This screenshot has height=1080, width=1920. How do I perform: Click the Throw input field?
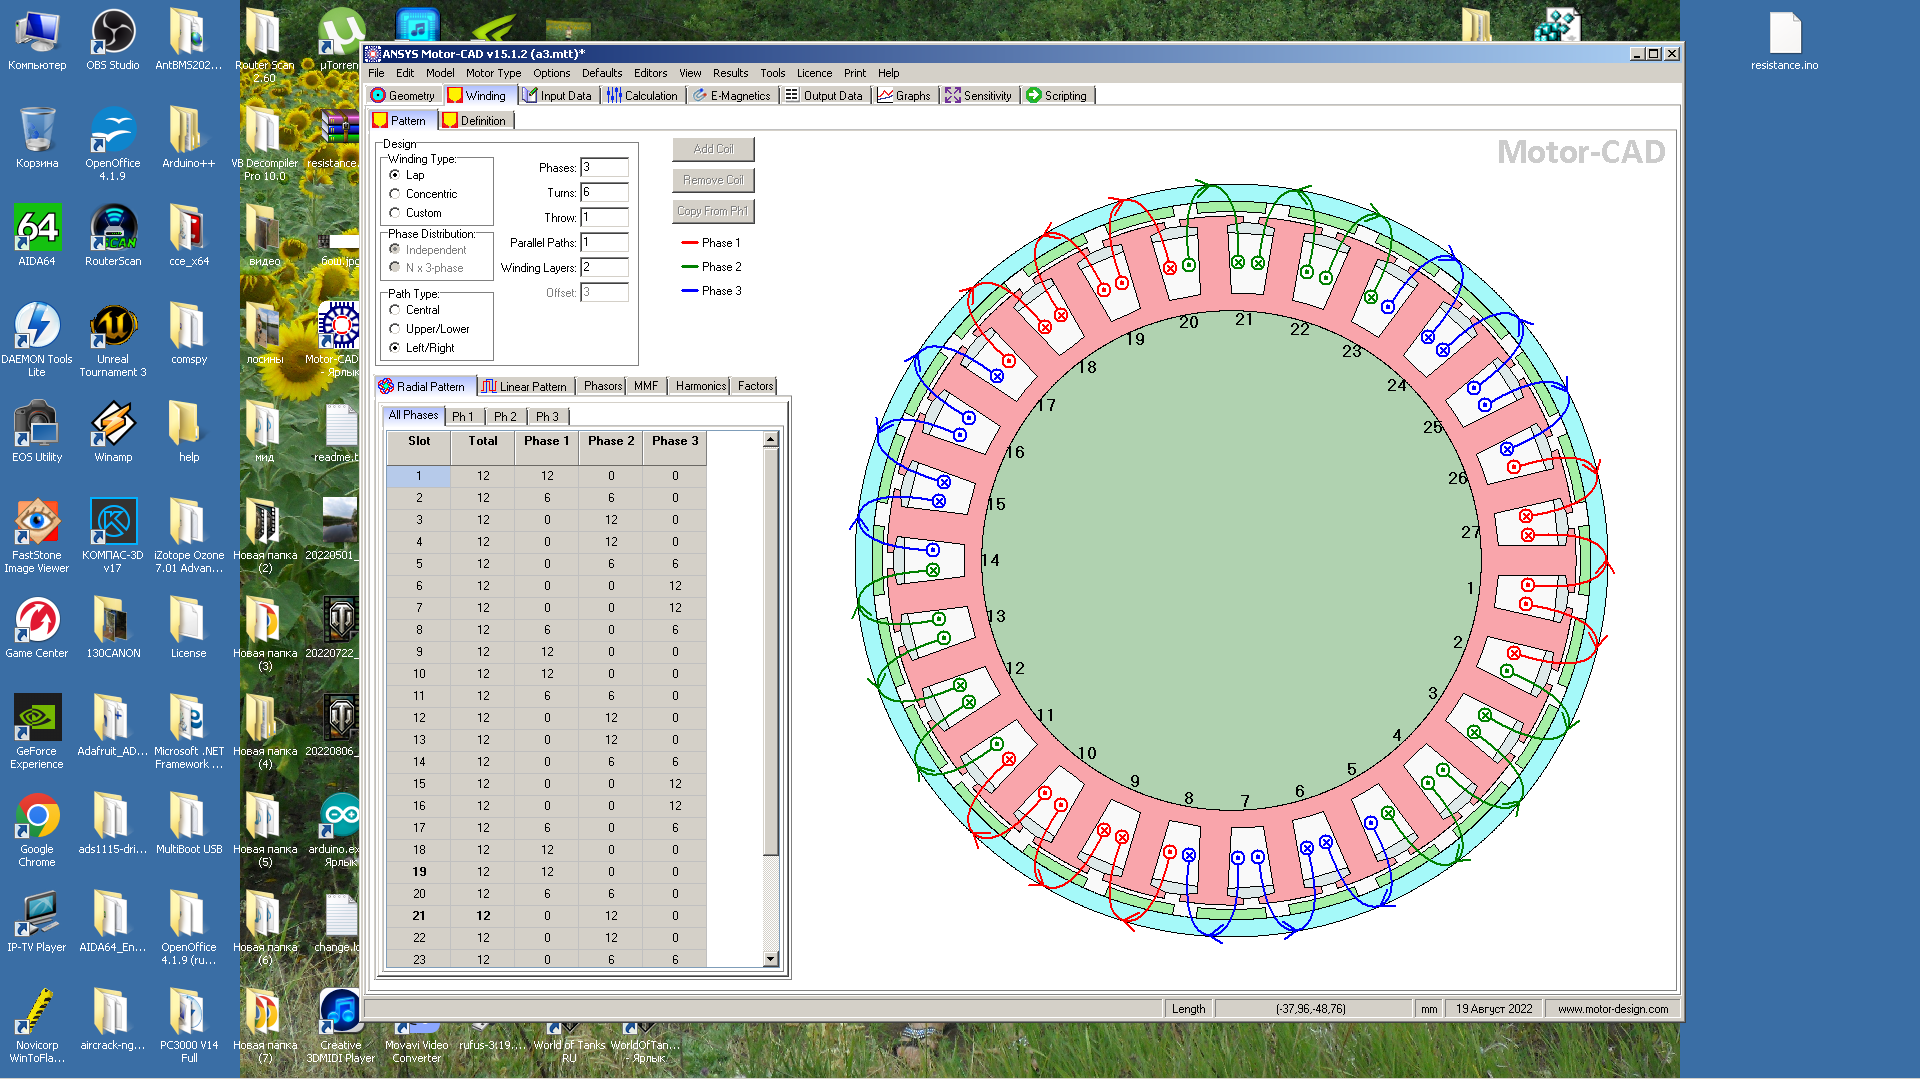(604, 218)
